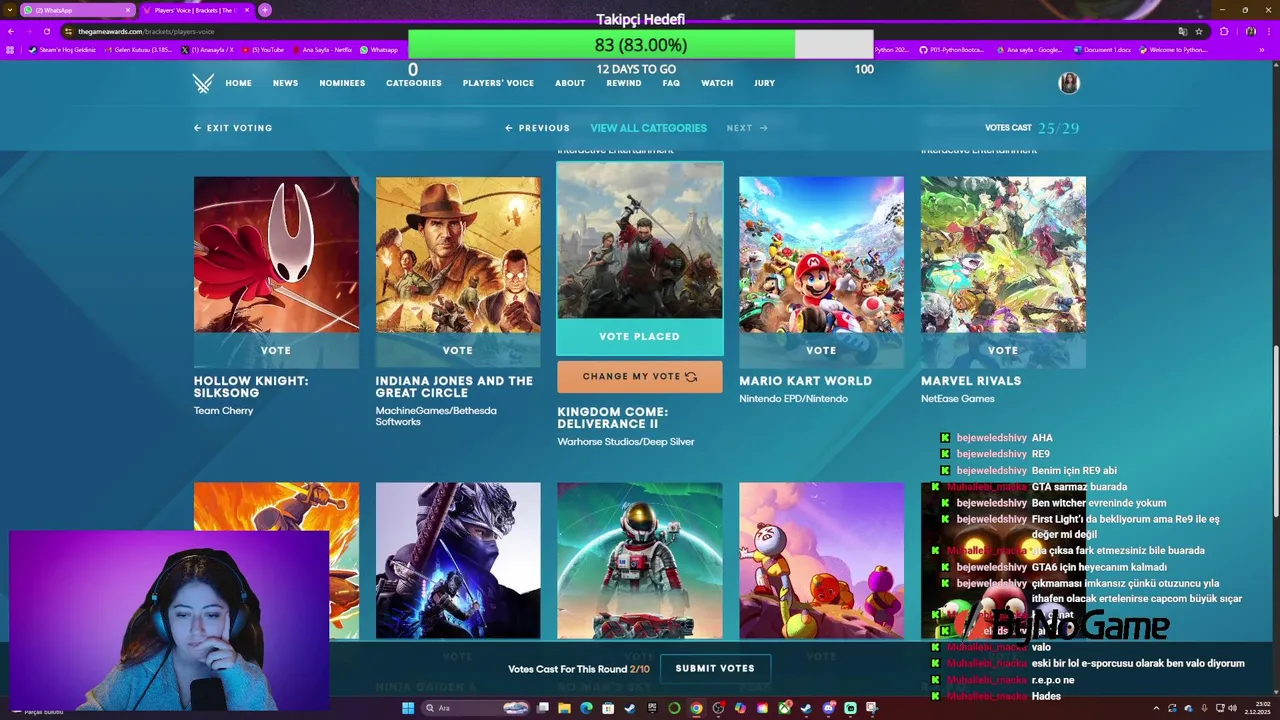Select the Hollow Knight: Silksong cover image
Viewport: 1280px width, 720px height.
point(276,255)
